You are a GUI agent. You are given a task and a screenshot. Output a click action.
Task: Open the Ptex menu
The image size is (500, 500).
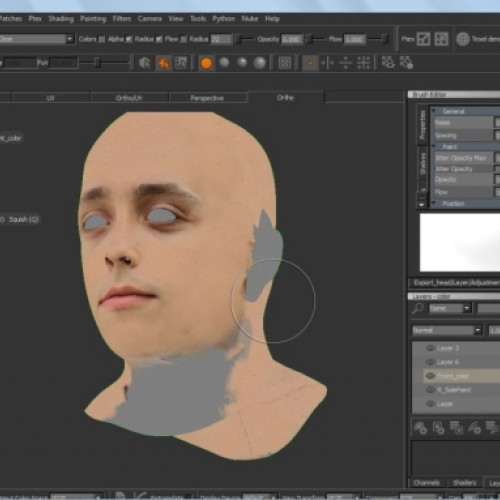coord(35,19)
